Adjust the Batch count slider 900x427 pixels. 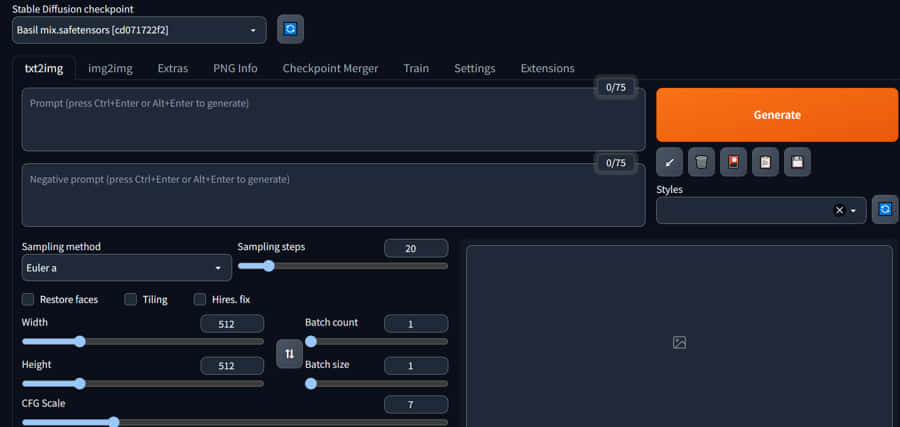tap(377, 342)
